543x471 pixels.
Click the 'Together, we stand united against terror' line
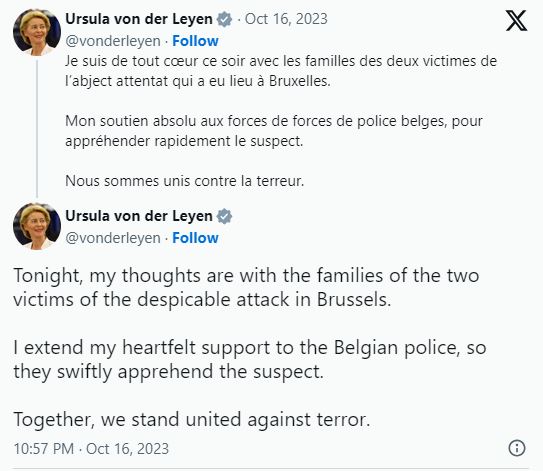[192, 420]
